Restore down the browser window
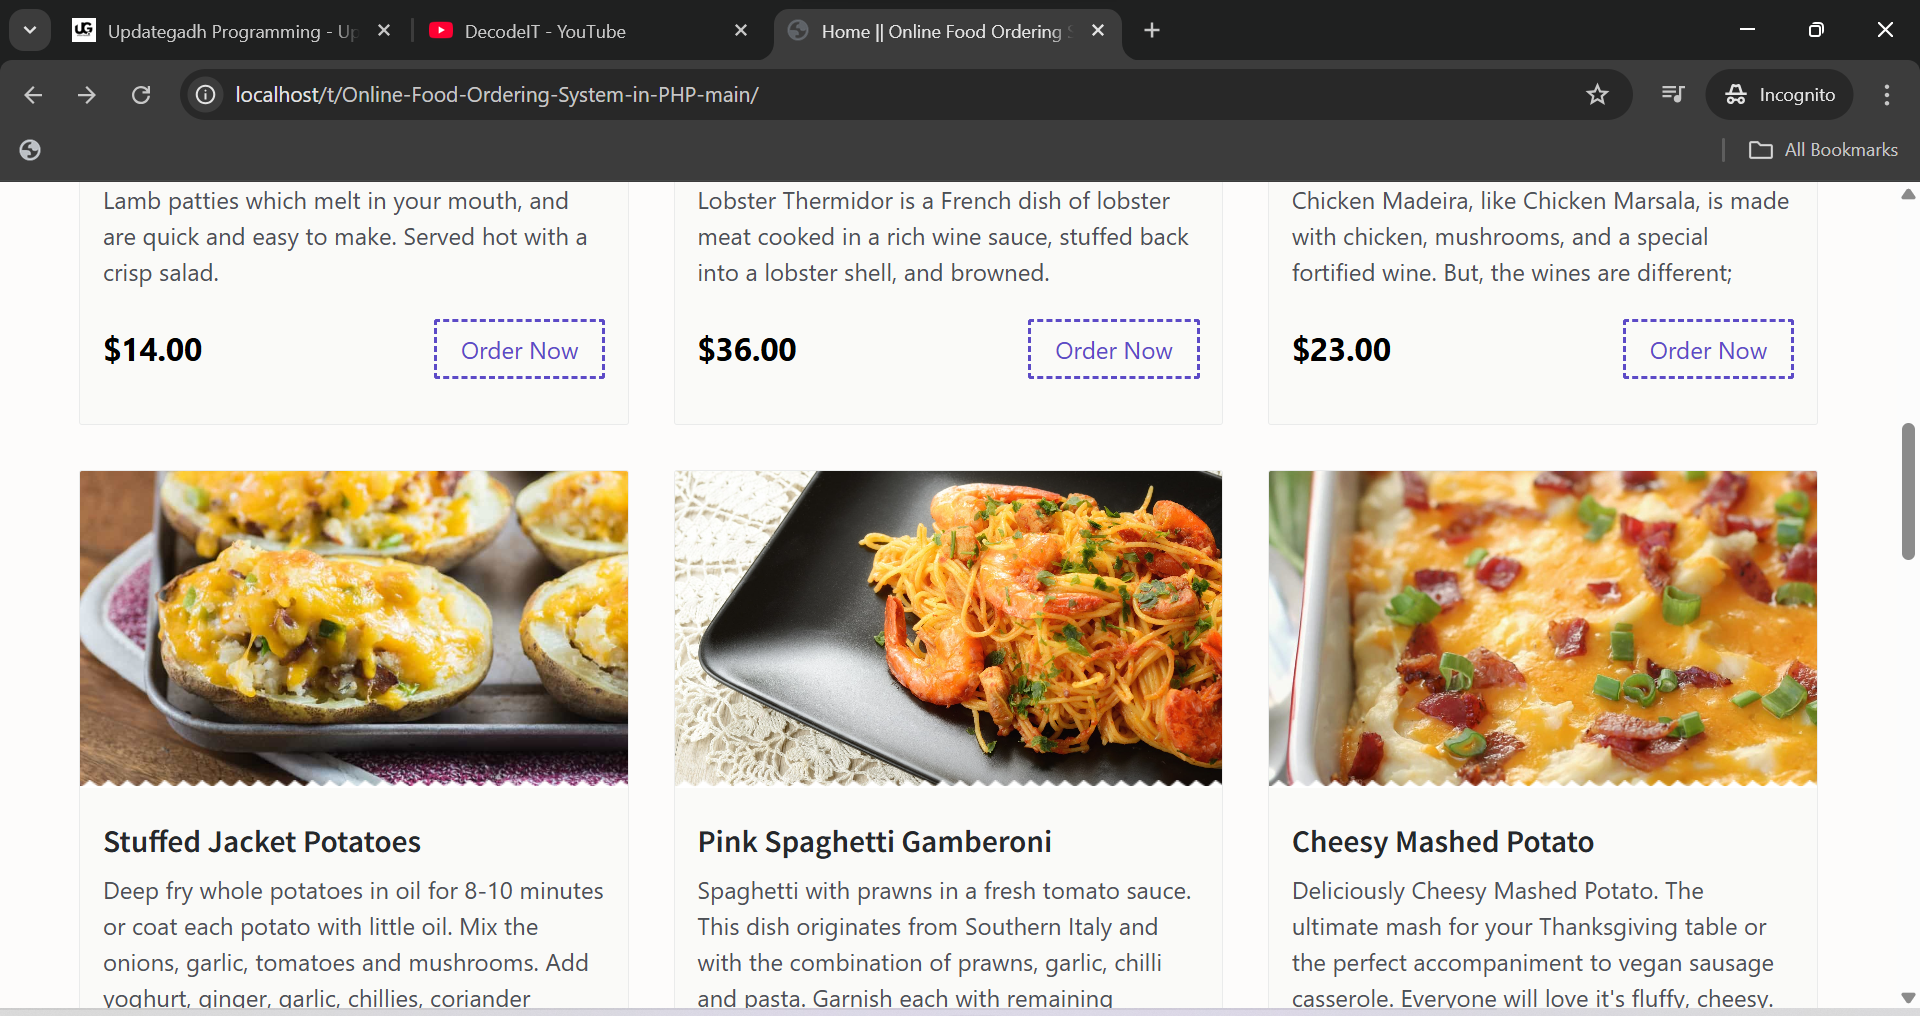This screenshot has width=1920, height=1016. (1816, 30)
